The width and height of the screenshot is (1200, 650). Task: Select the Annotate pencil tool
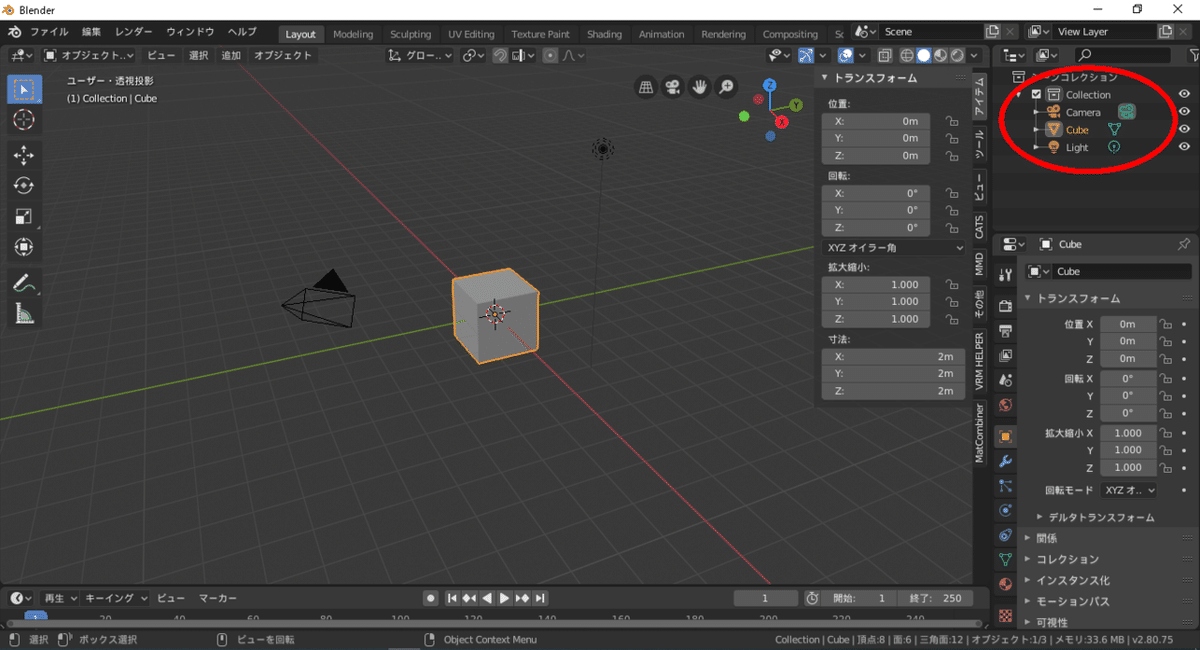point(24,283)
